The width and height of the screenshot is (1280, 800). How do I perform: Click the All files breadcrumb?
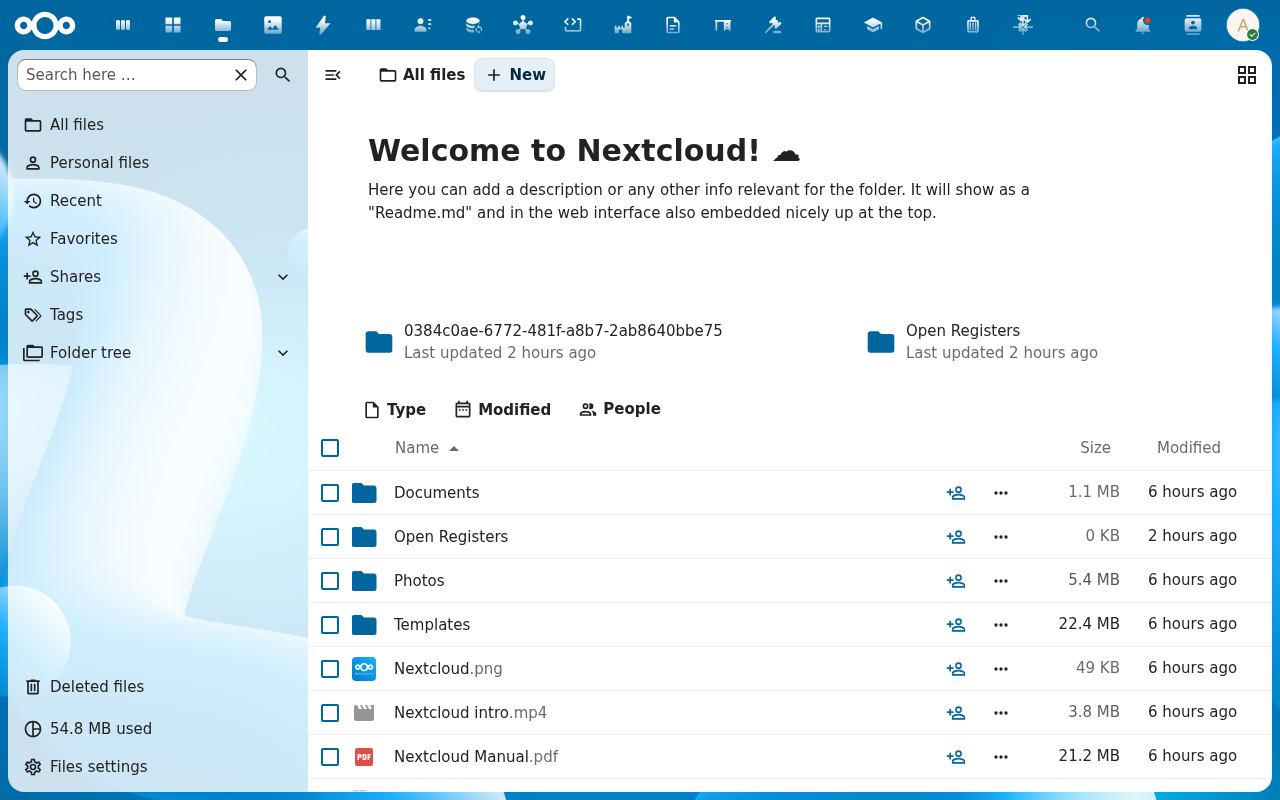(422, 75)
